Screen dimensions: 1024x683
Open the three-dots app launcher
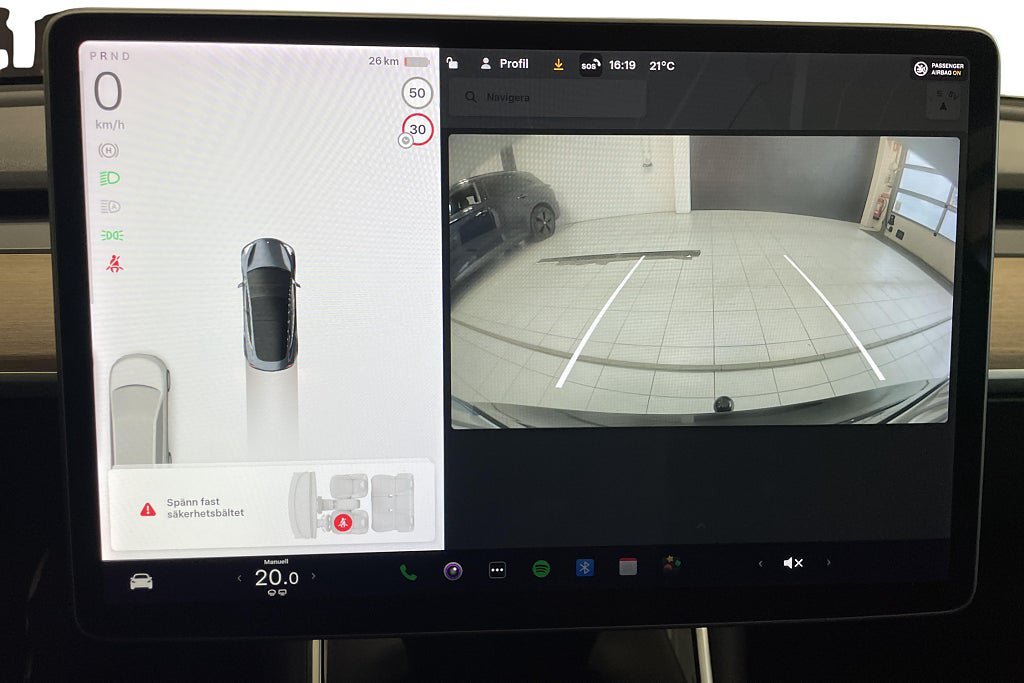click(x=497, y=570)
